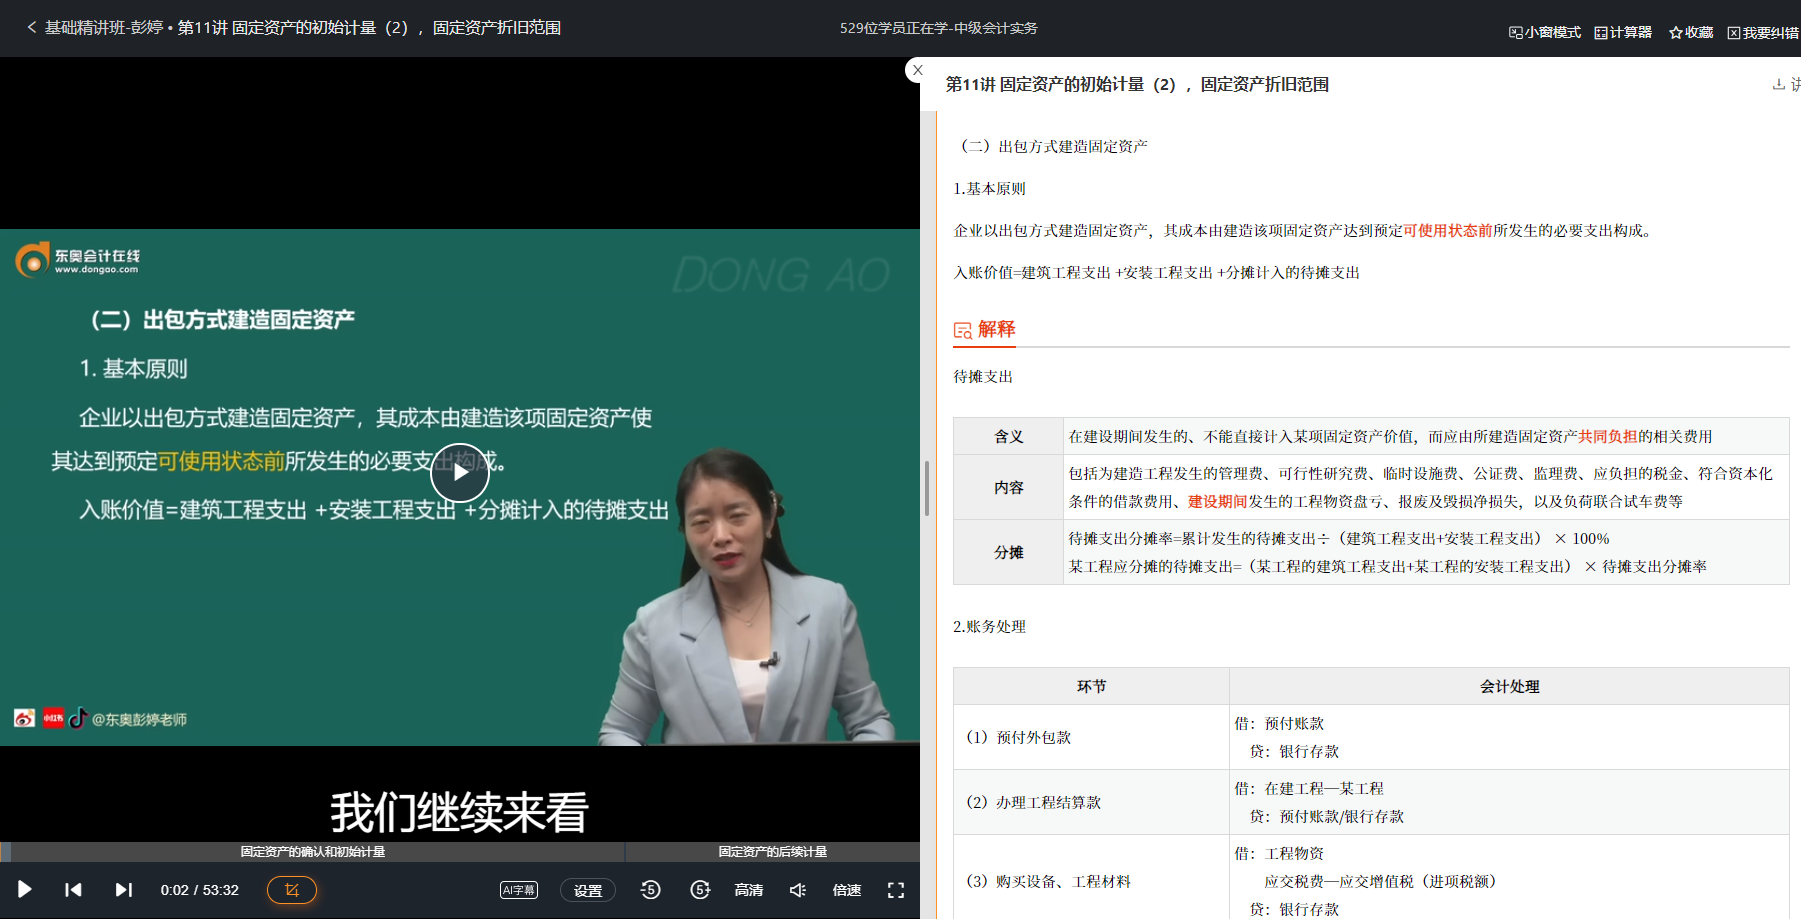Play the video from center overlay button
This screenshot has height=919, width=1801.
pyautogui.click(x=459, y=474)
